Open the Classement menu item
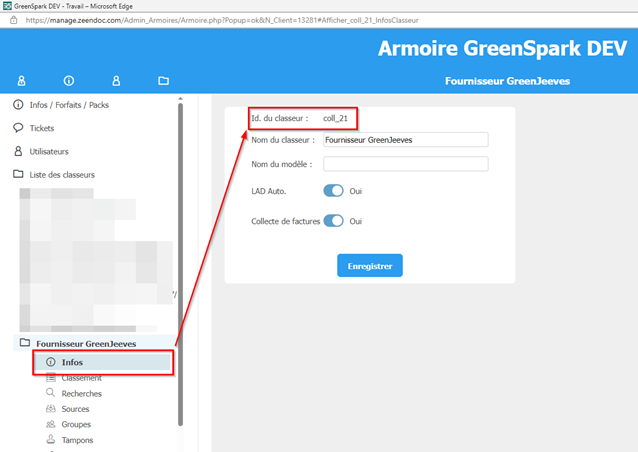This screenshot has width=638, height=452. point(81,378)
